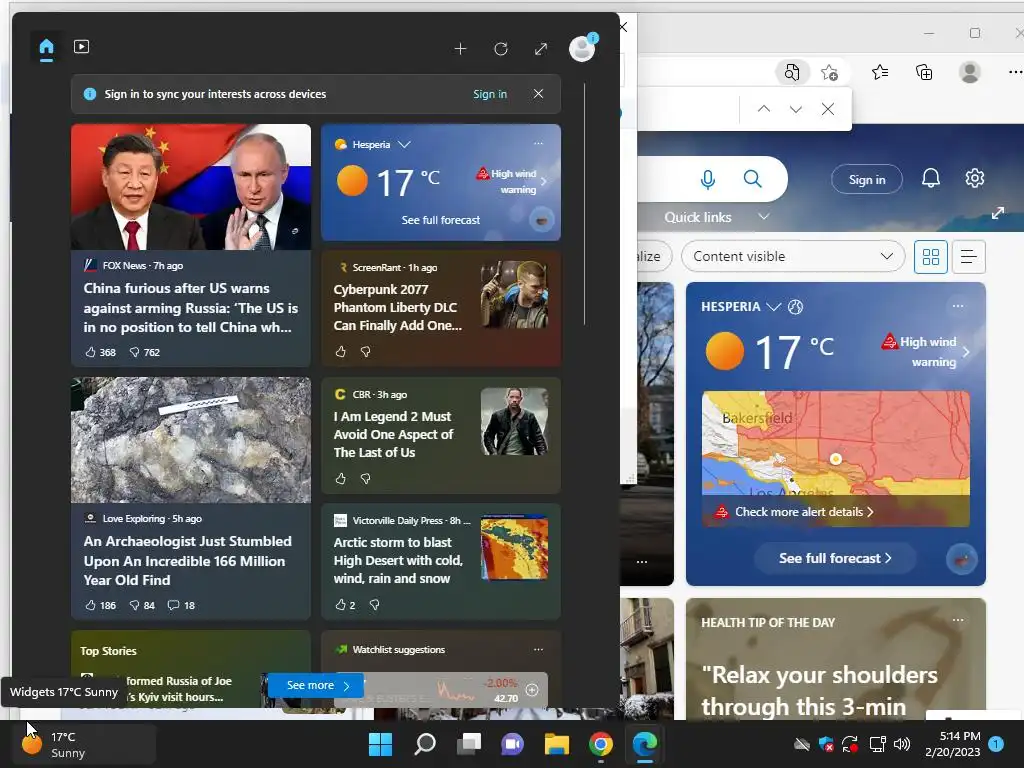Switch feed to grid layout view
This screenshot has height=768, width=1024.
click(931, 257)
